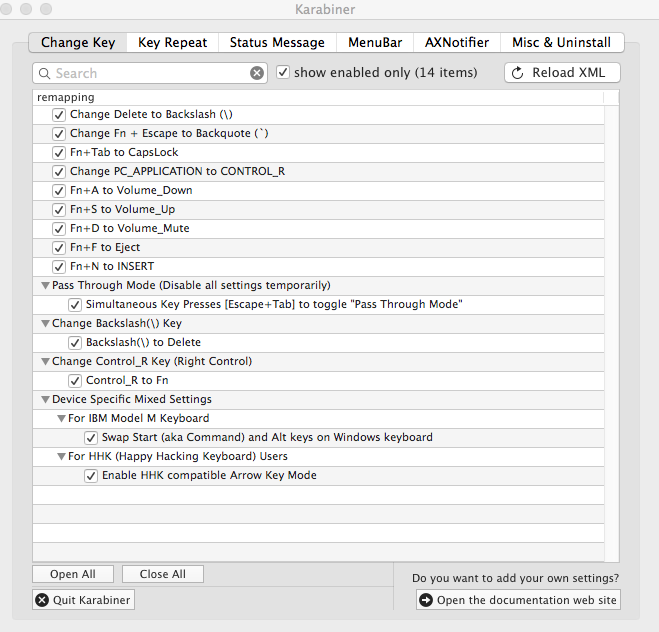Click the Reload XML circular arrow icon
Viewport: 659px width, 632px height.
(518, 73)
